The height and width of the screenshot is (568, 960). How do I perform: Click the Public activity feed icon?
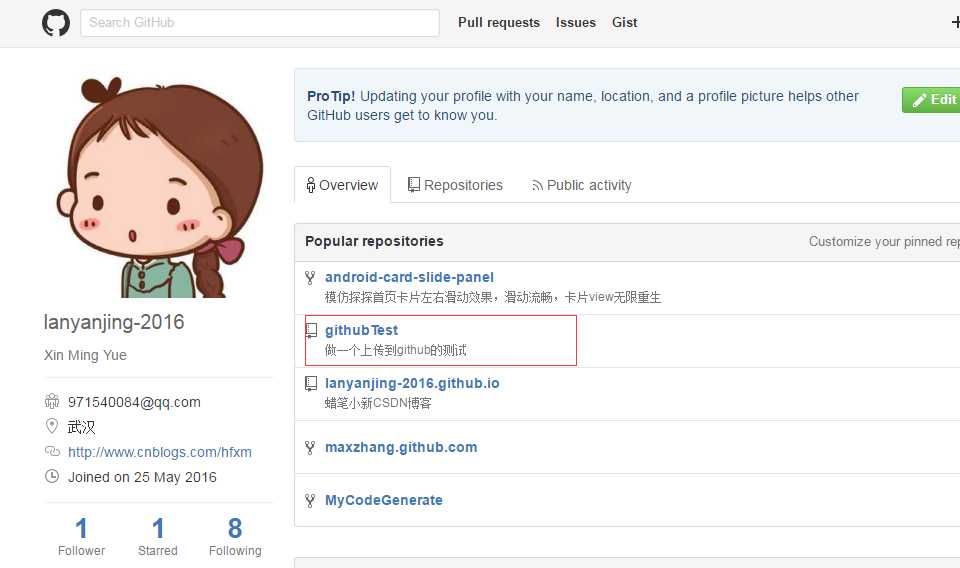(537, 185)
